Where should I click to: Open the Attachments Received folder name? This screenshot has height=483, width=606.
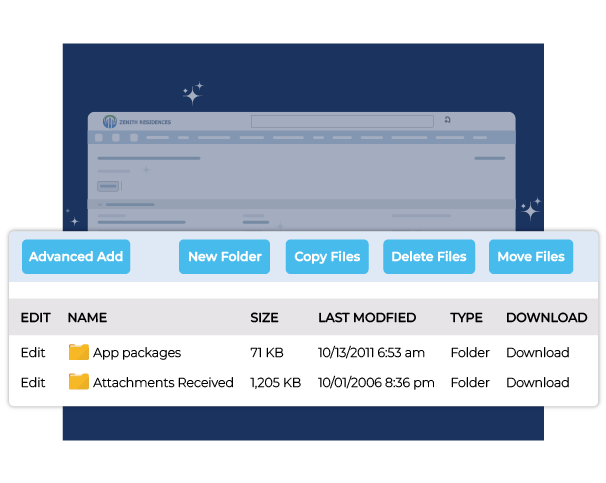tap(163, 383)
